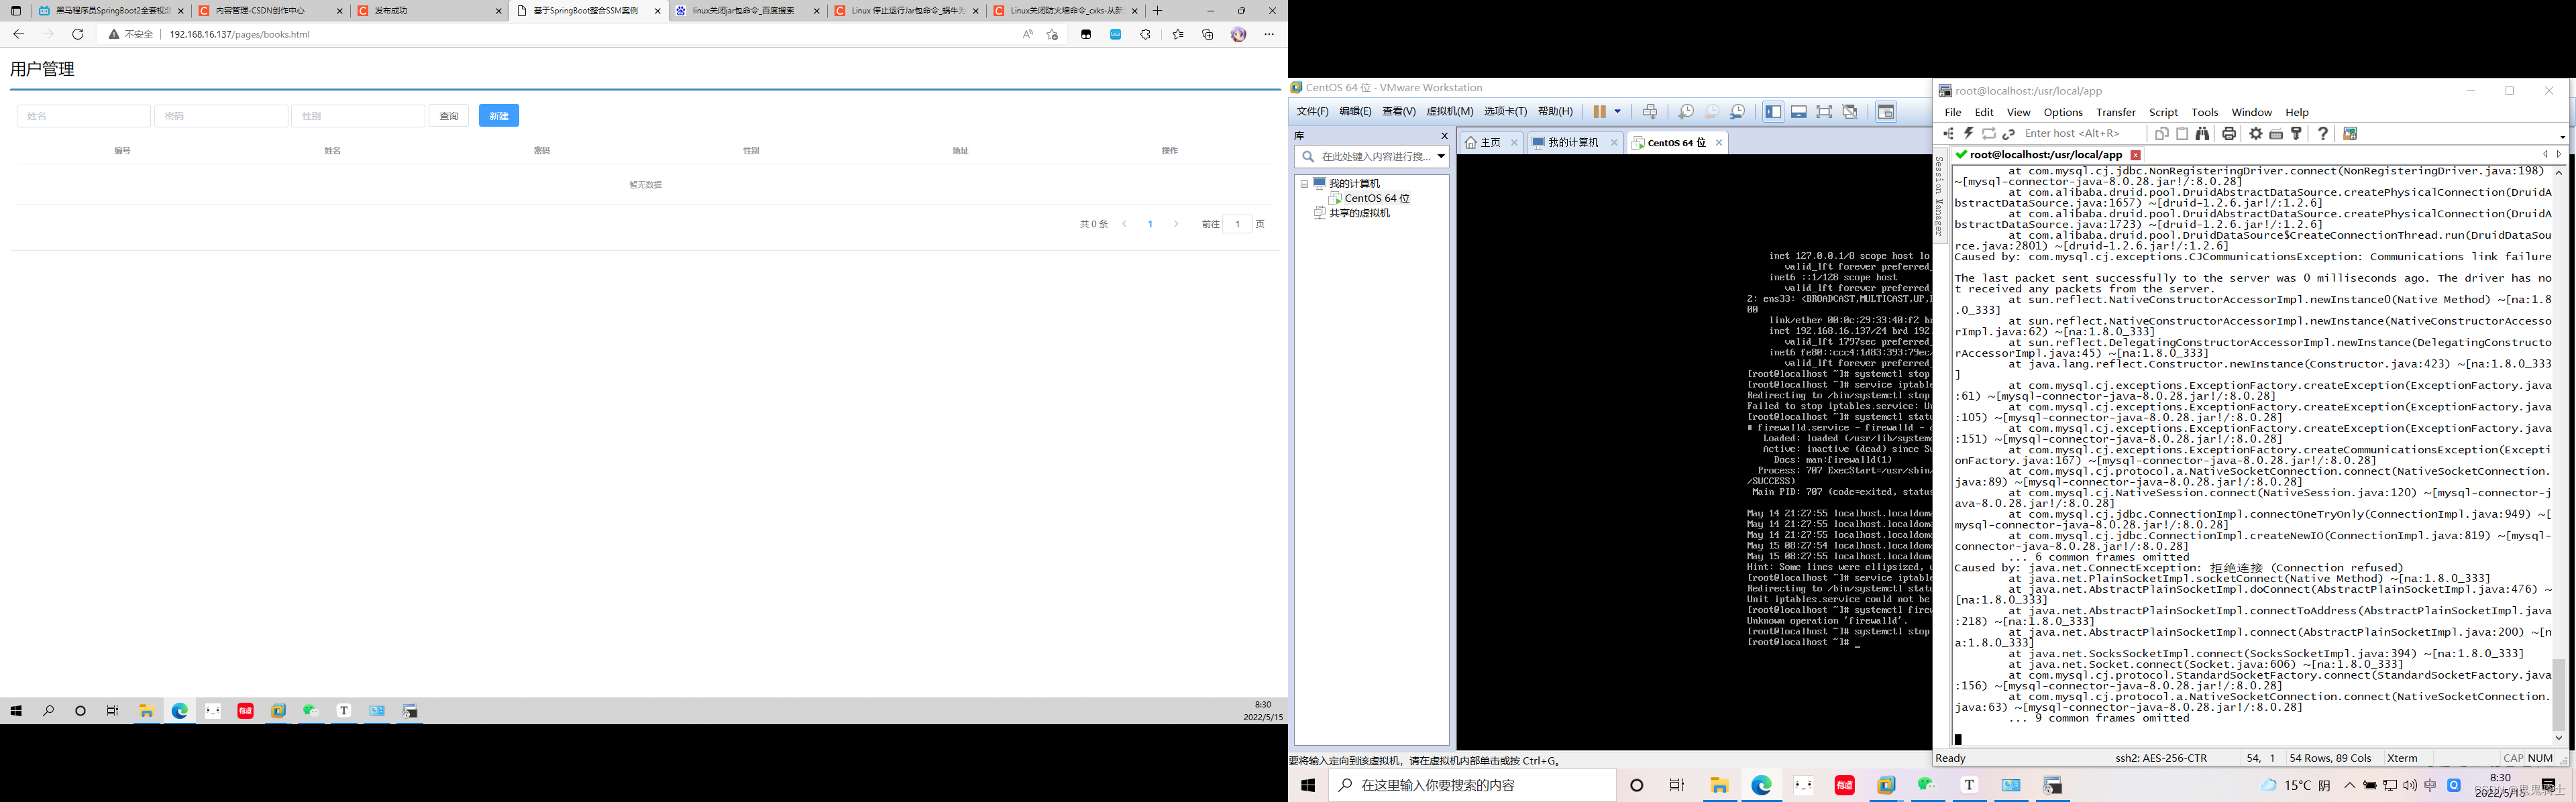Click the Windows taskbar search box
The height and width of the screenshot is (802, 2576).
point(1471,786)
